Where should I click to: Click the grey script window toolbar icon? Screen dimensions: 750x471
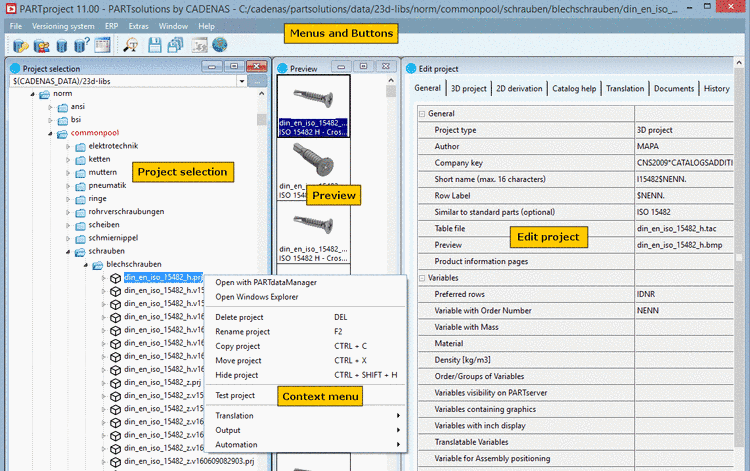click(x=199, y=45)
